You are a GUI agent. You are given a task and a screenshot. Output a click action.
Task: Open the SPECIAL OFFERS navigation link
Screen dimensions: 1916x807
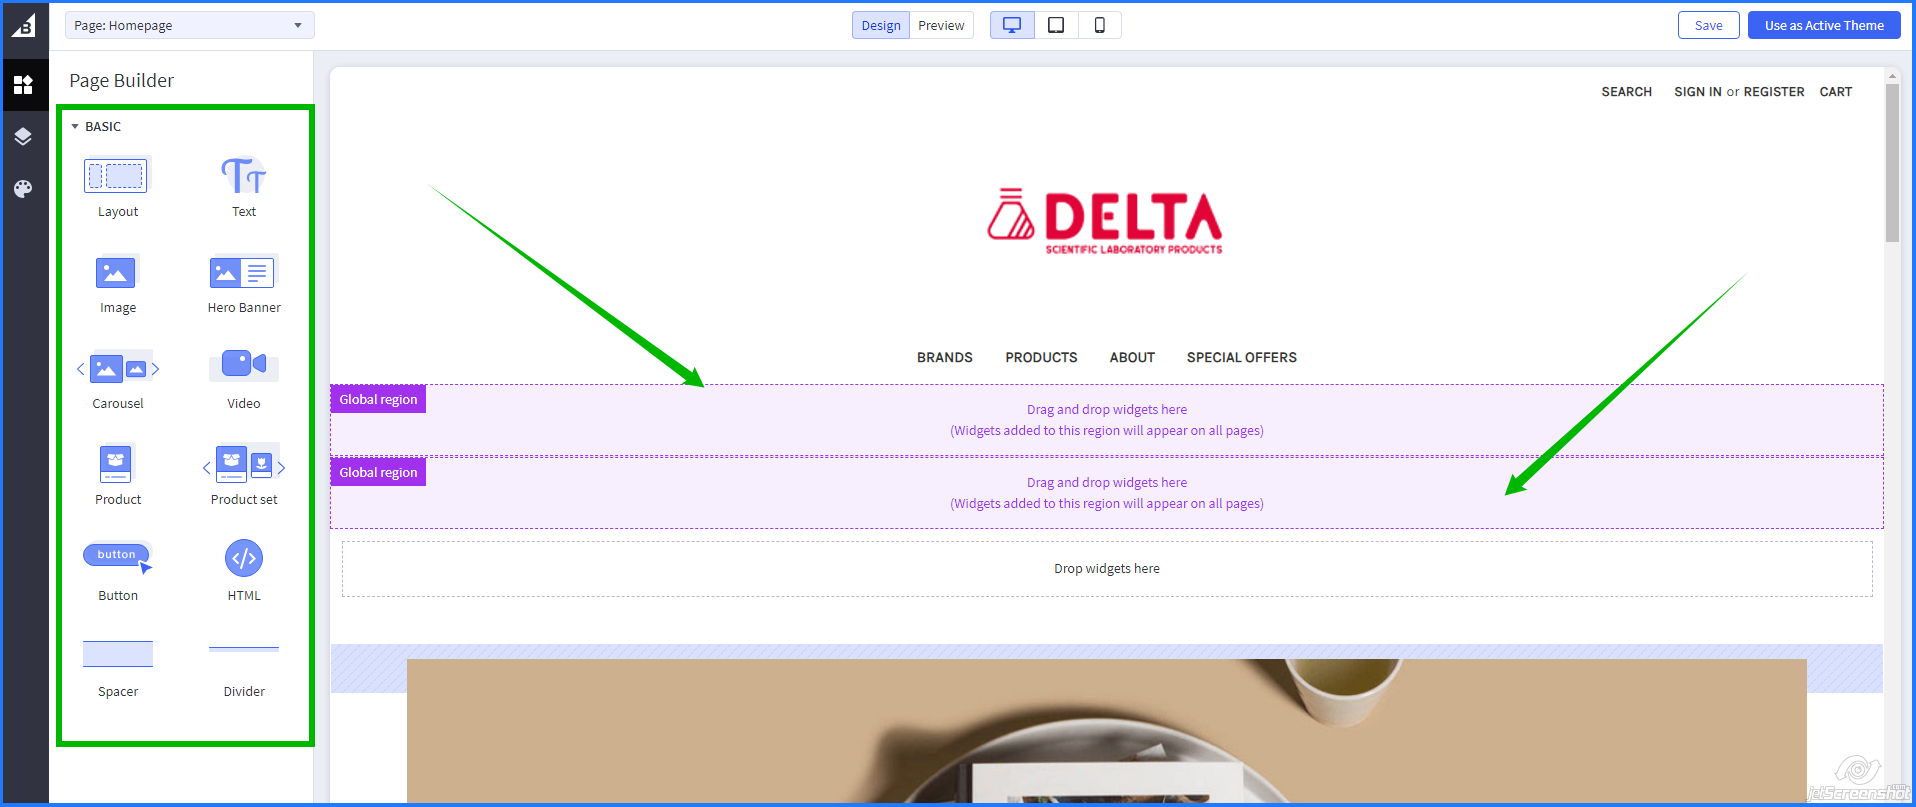pyautogui.click(x=1241, y=357)
